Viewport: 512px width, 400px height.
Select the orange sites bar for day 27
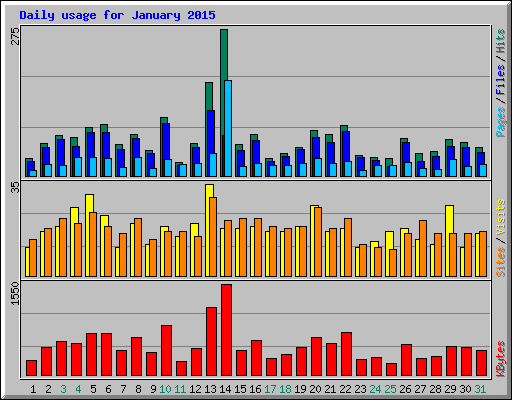click(x=423, y=248)
